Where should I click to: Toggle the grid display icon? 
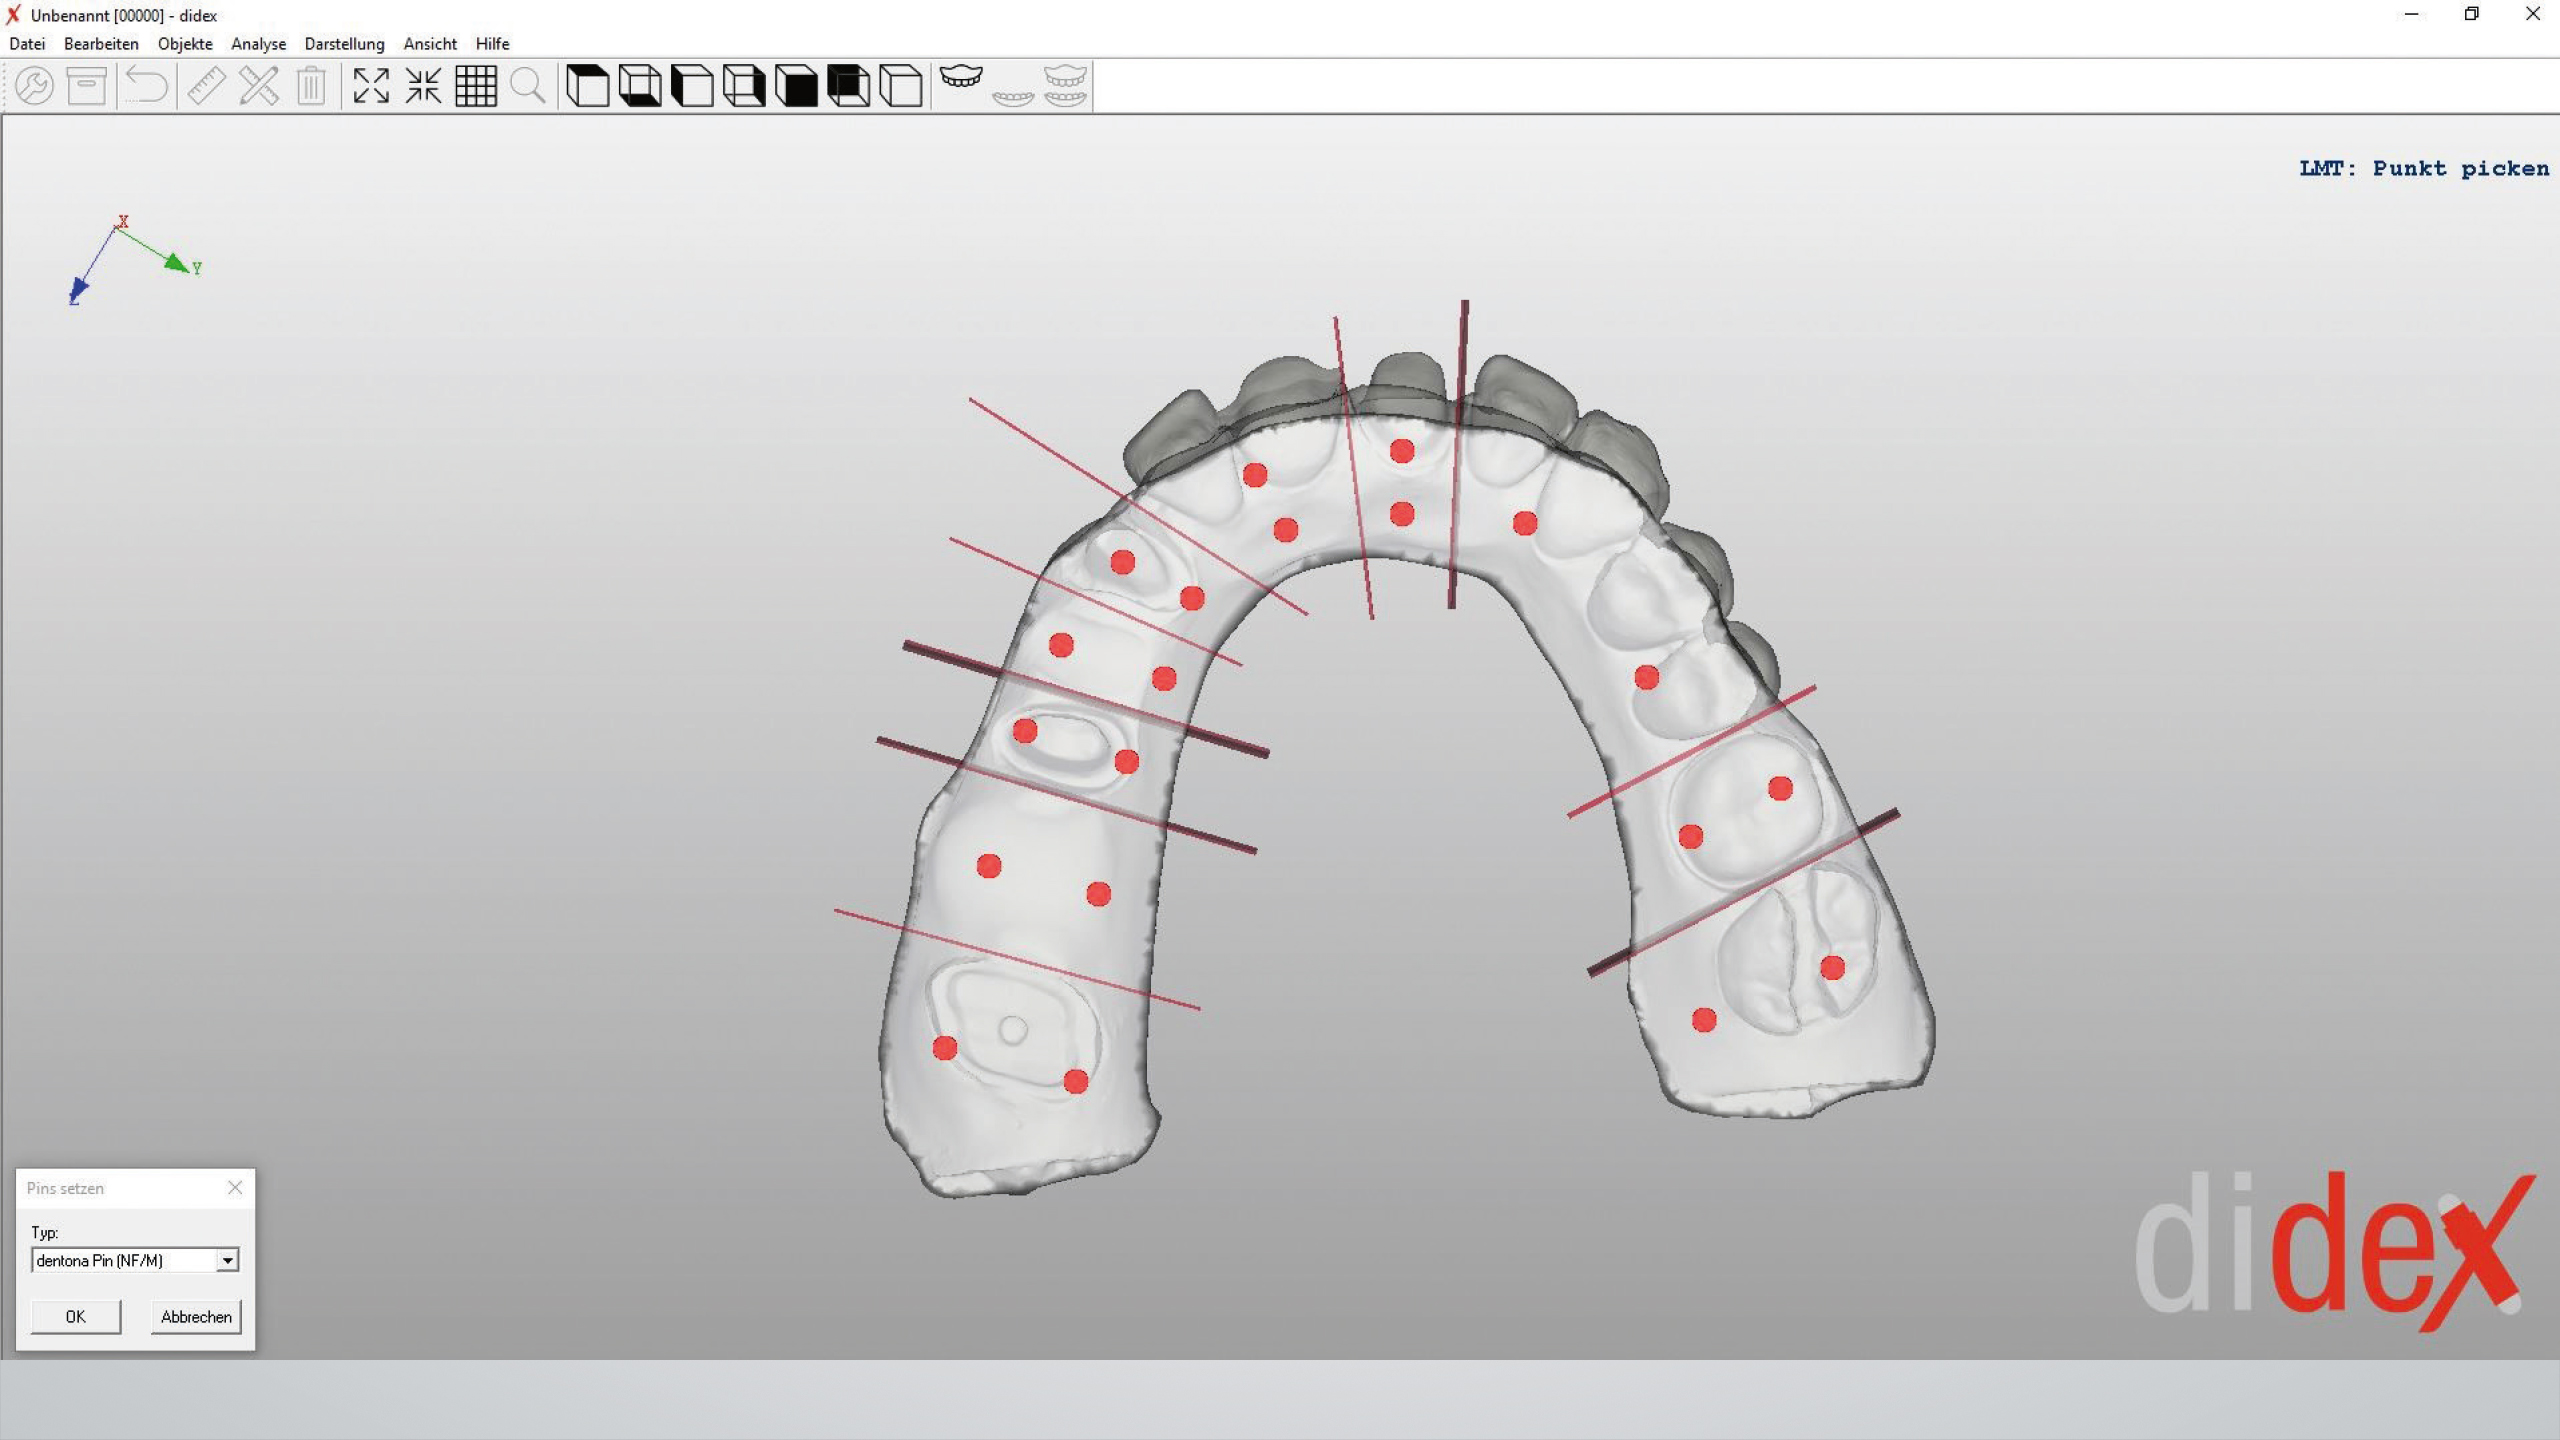(x=476, y=86)
